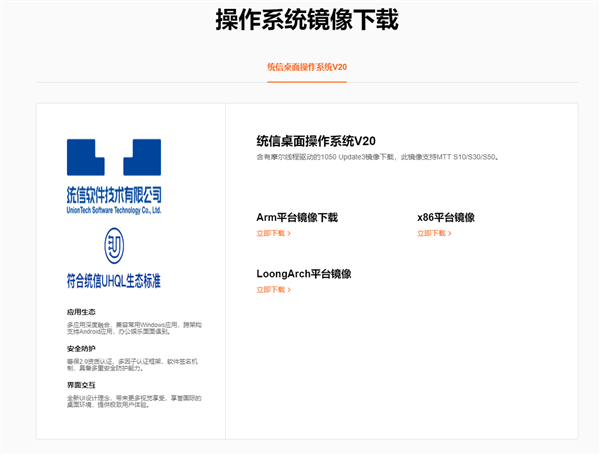
Task: Click the 统信桌面操作系统V20 section heading
Action: 316,141
